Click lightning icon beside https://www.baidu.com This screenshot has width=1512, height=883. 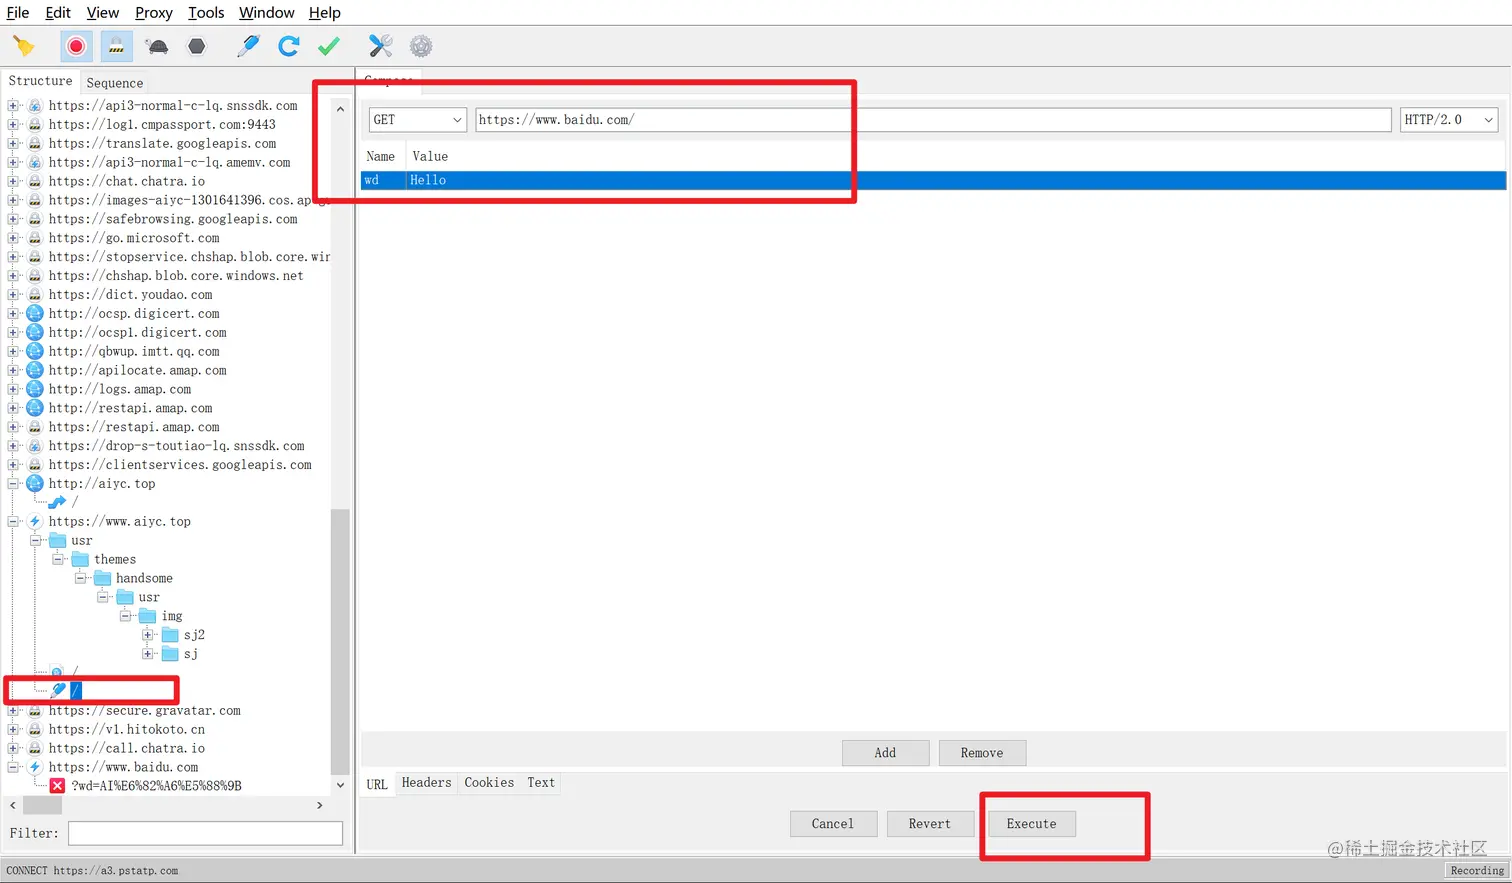[x=35, y=767]
